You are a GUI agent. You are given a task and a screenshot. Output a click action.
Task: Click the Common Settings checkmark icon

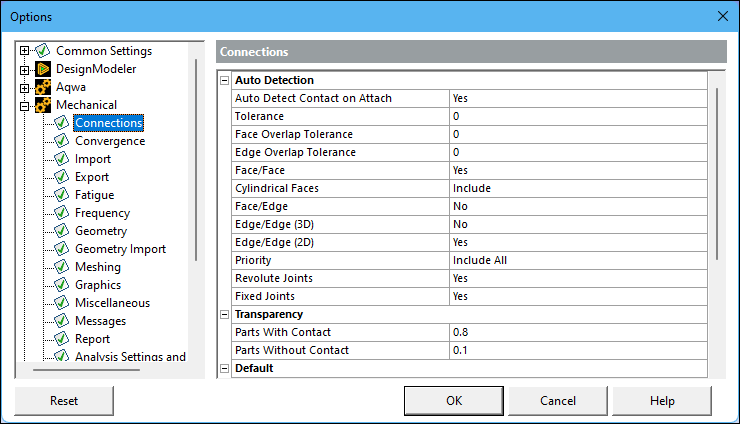(43, 51)
